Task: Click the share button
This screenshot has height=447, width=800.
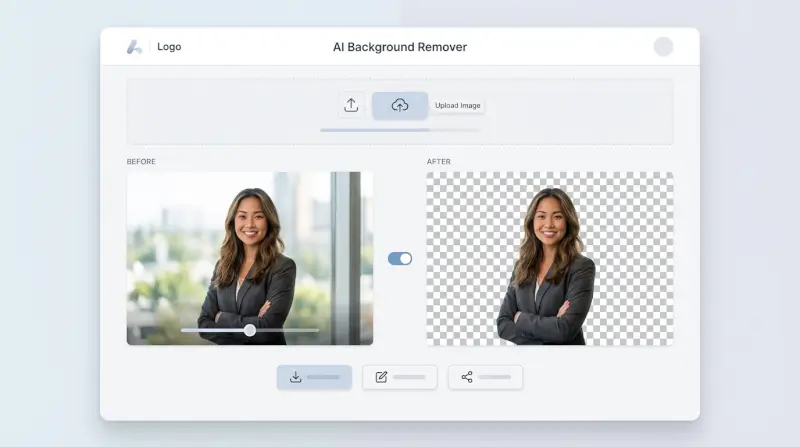Action: tap(485, 377)
